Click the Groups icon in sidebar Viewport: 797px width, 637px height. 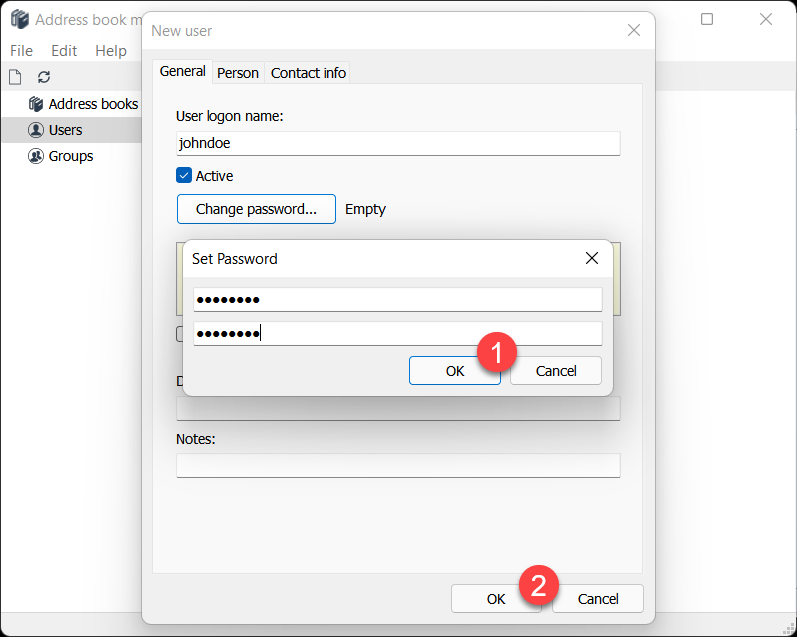pyautogui.click(x=36, y=156)
